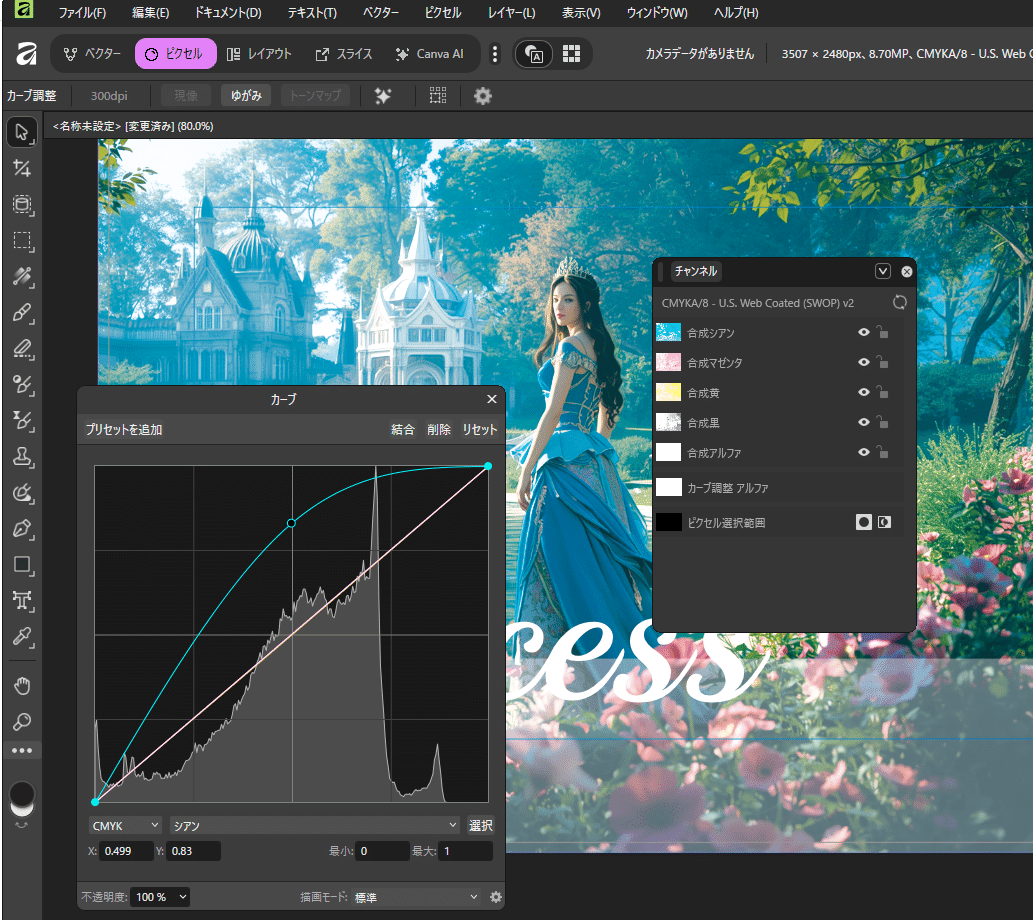Switch to the レイアウト studio
Viewport: 1033px width, 920px height.
(259, 54)
